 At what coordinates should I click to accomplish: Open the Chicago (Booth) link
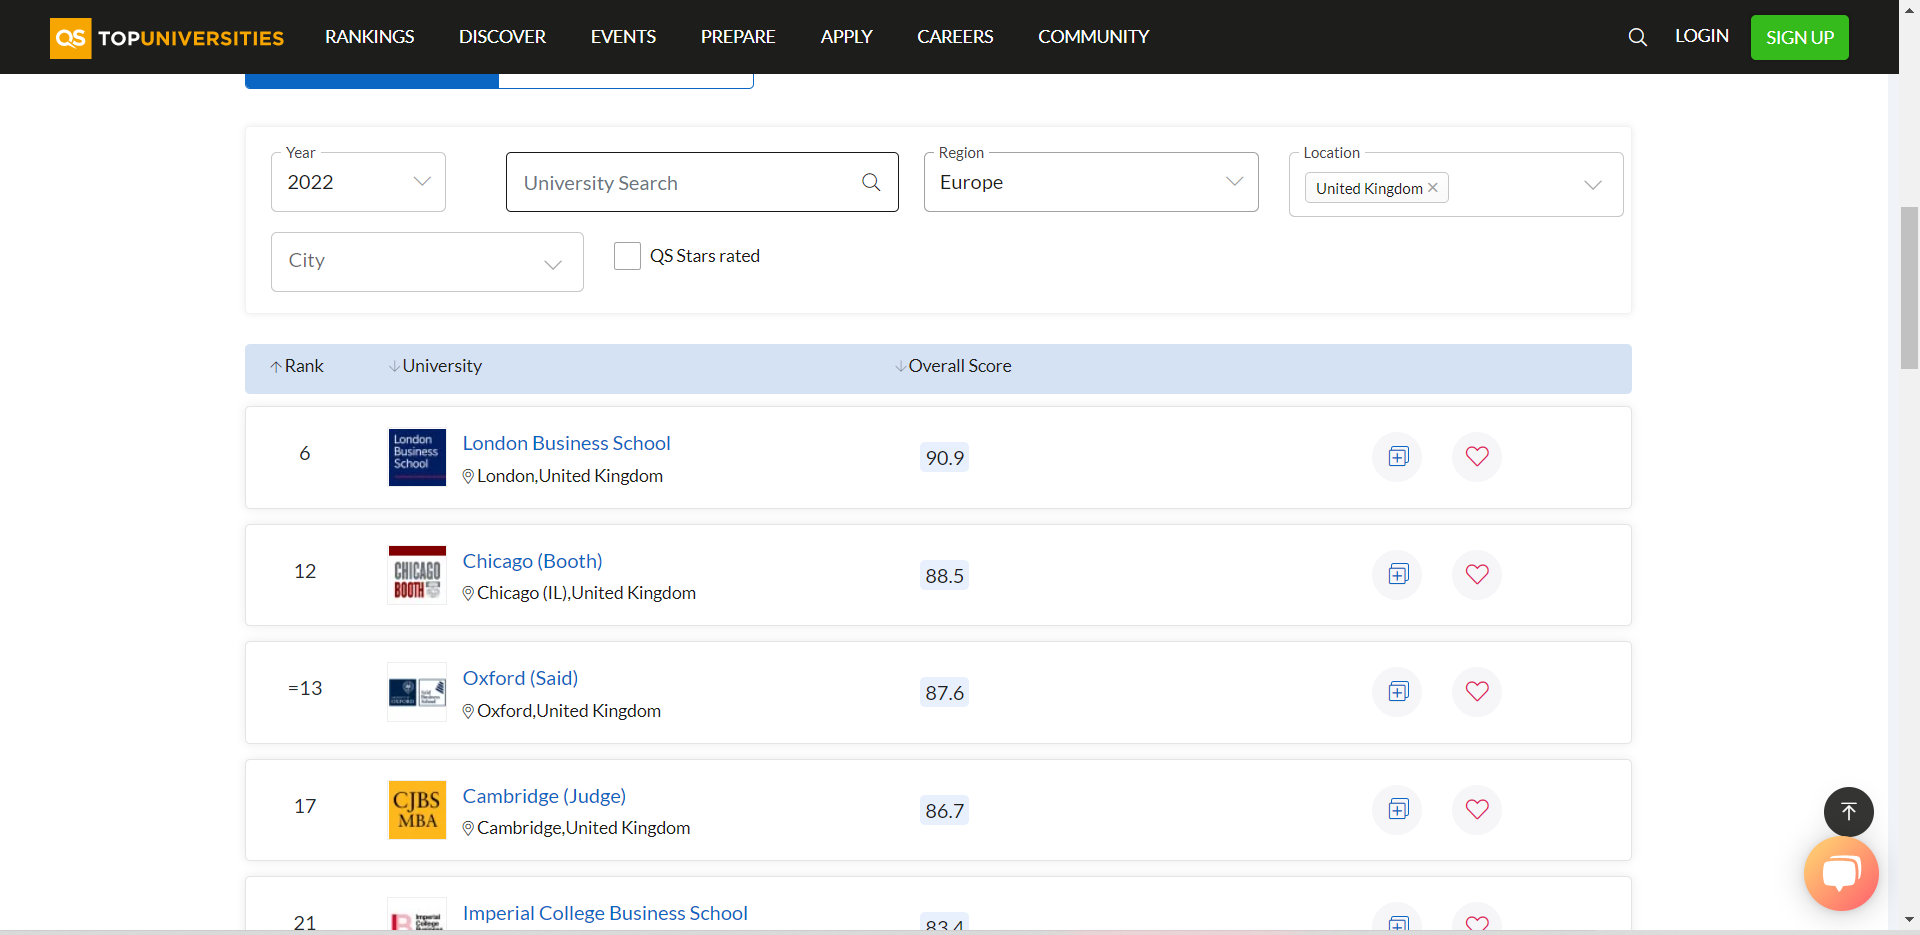[x=532, y=561]
